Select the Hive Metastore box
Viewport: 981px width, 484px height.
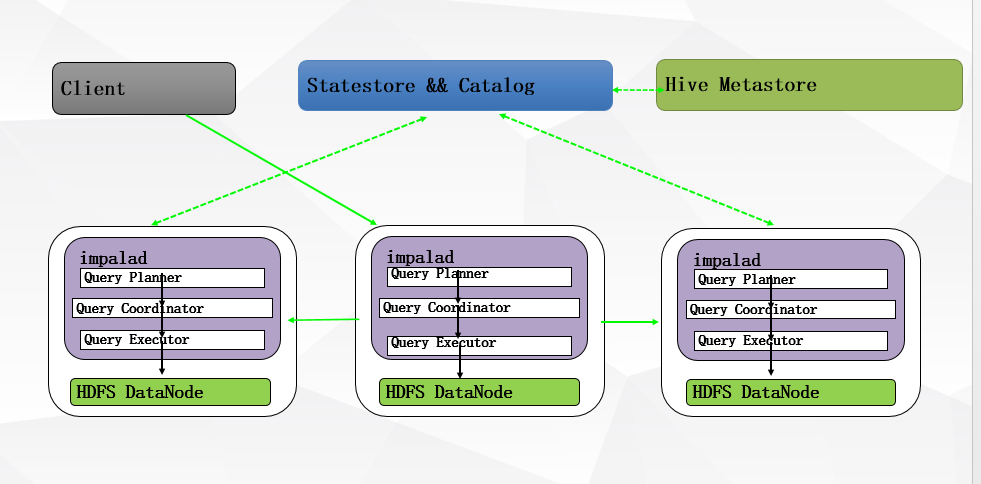coord(809,85)
